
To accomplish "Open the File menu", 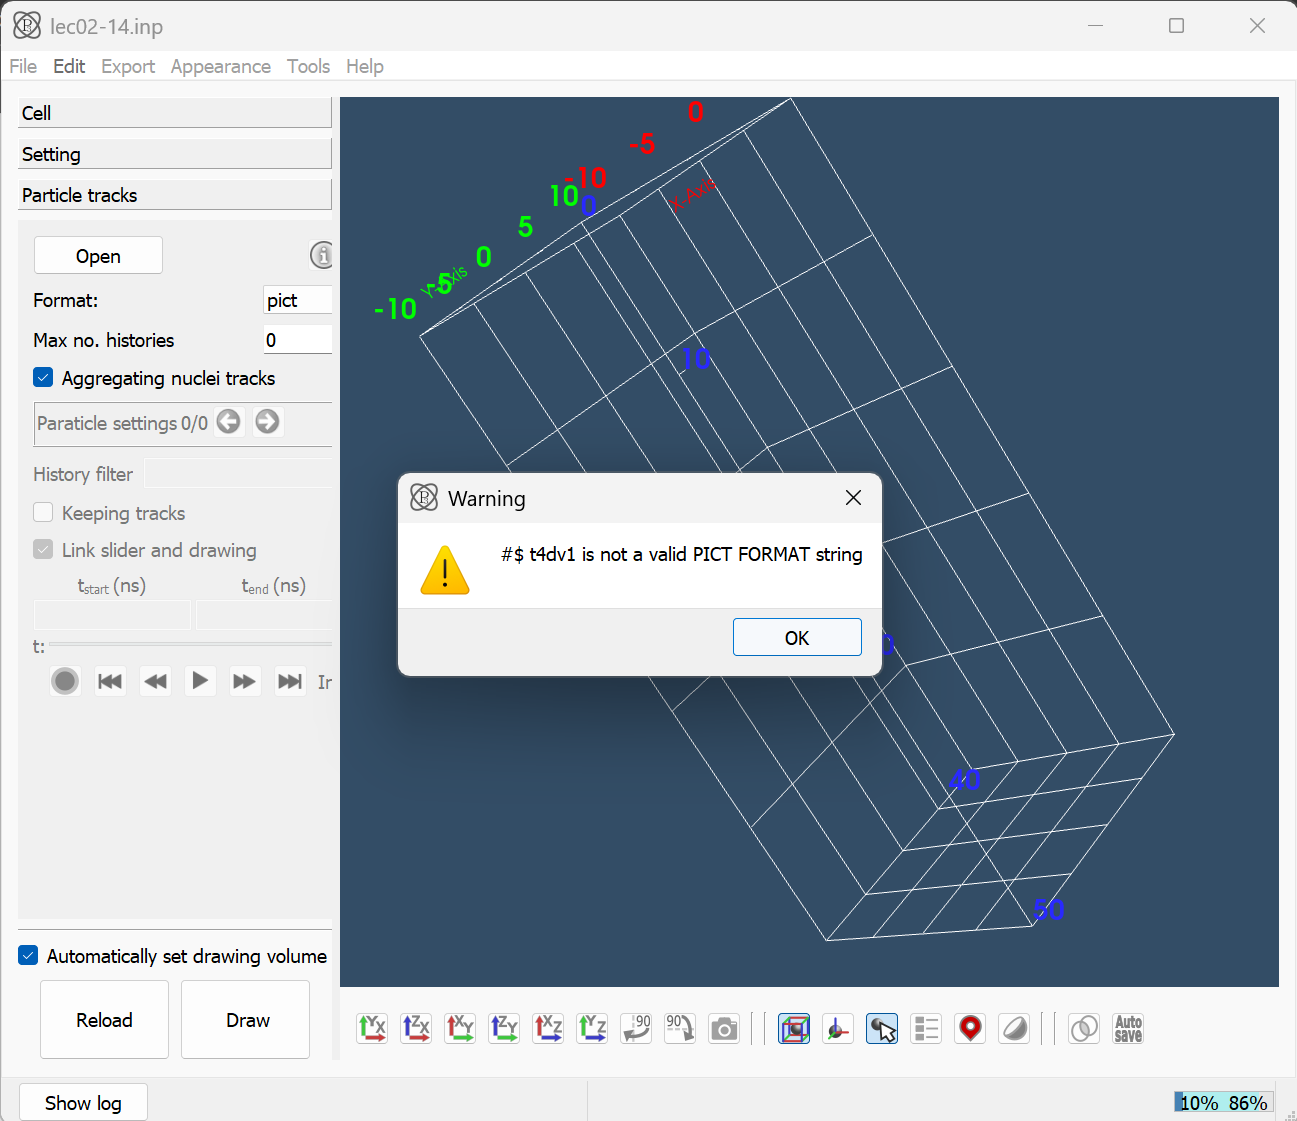I will 23,66.
